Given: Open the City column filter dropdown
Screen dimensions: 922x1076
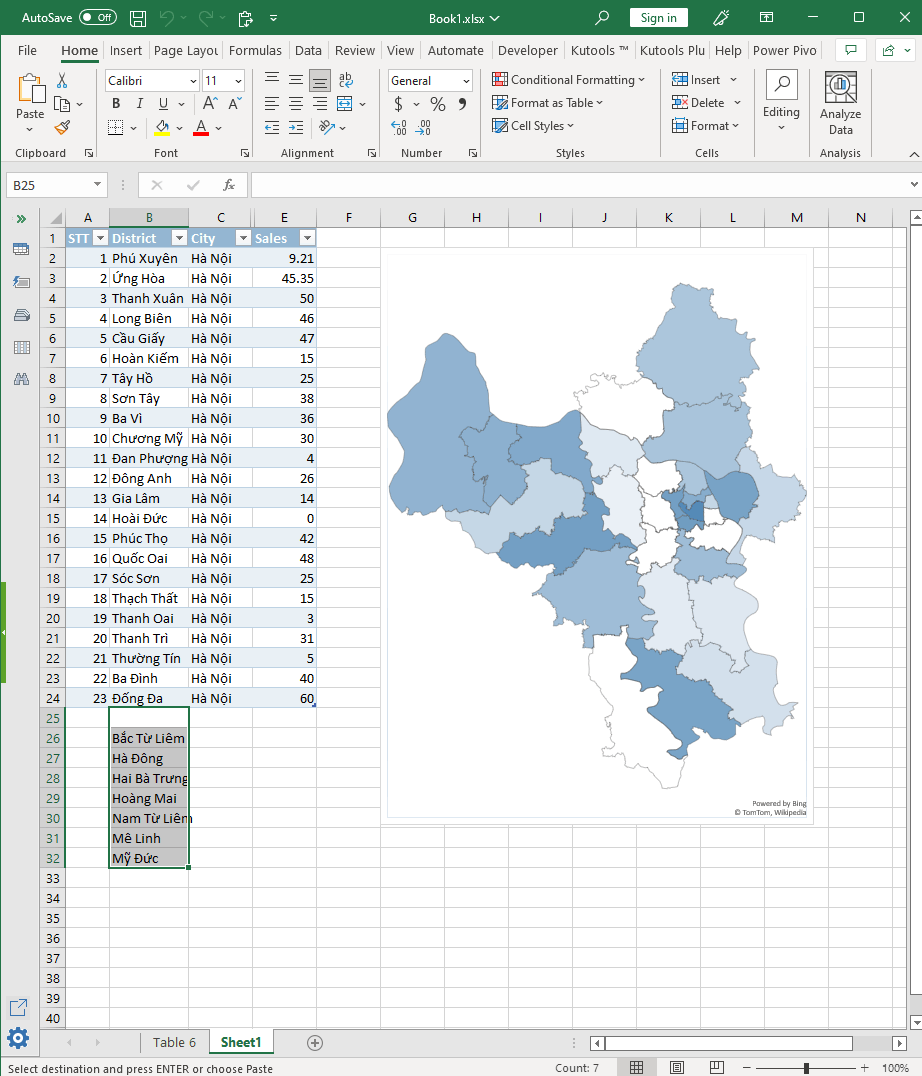Looking at the screenshot, I should (243, 238).
